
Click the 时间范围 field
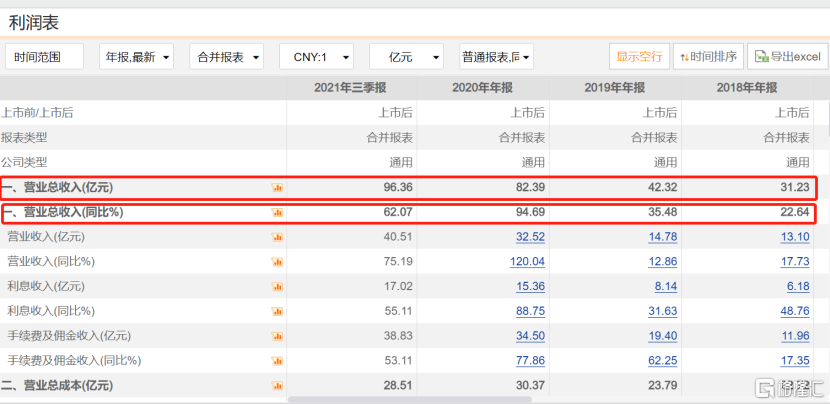tap(45, 57)
